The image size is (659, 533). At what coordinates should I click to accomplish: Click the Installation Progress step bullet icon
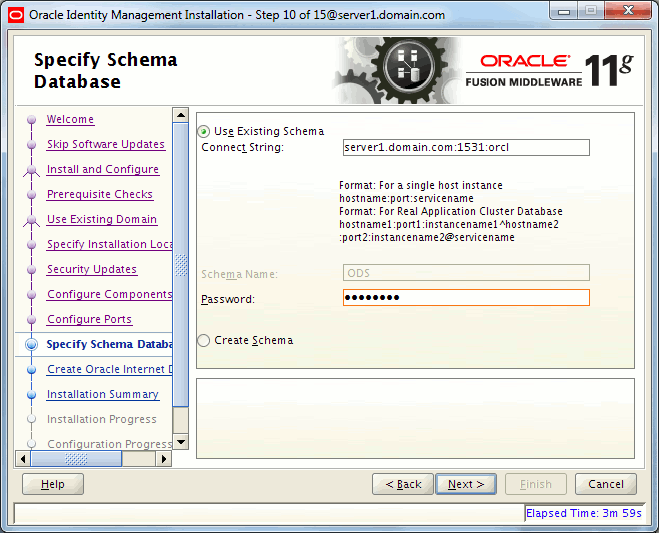tap(32, 419)
